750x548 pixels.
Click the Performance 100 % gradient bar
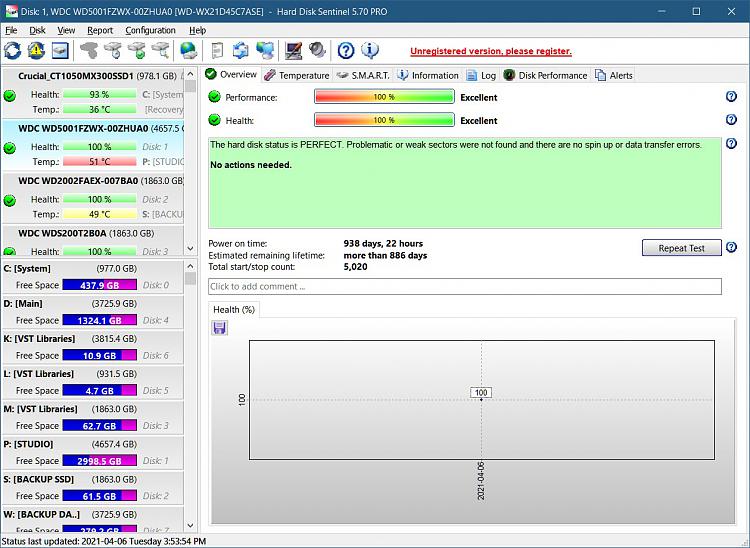pos(384,97)
